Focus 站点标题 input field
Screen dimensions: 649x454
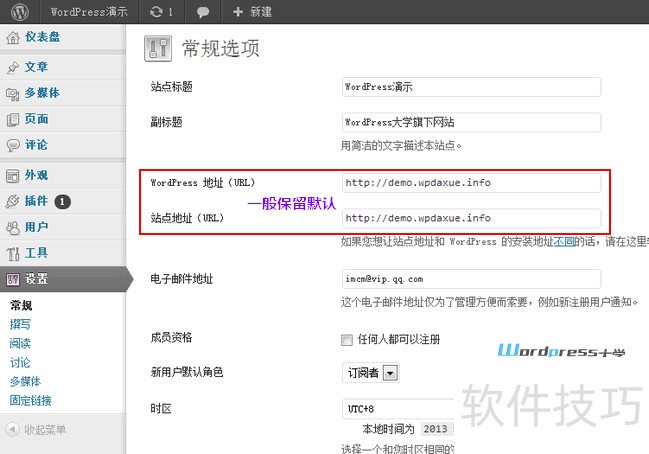pyautogui.click(x=471, y=87)
